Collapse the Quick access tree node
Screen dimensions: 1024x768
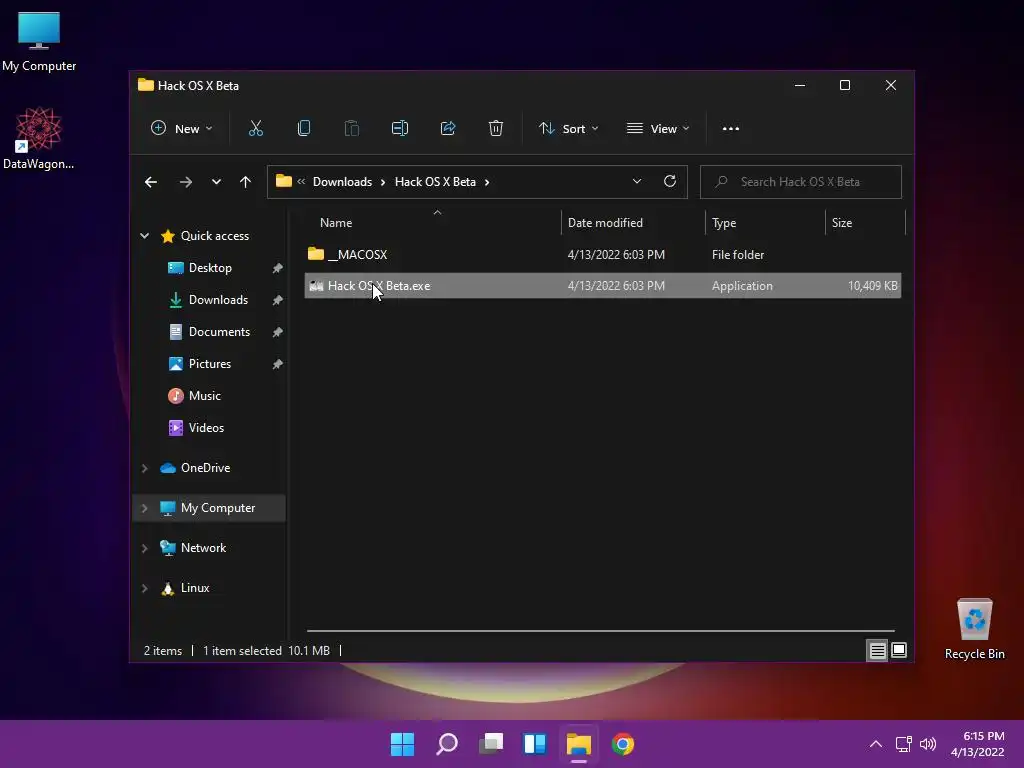pos(144,236)
